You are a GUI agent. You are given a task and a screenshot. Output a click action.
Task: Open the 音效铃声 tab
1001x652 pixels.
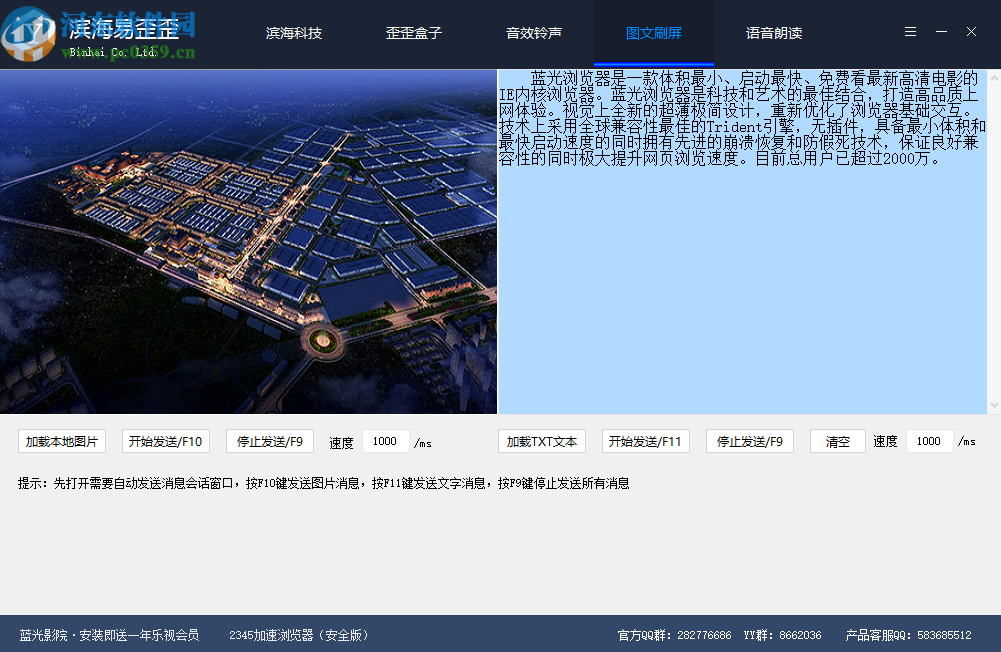(533, 32)
